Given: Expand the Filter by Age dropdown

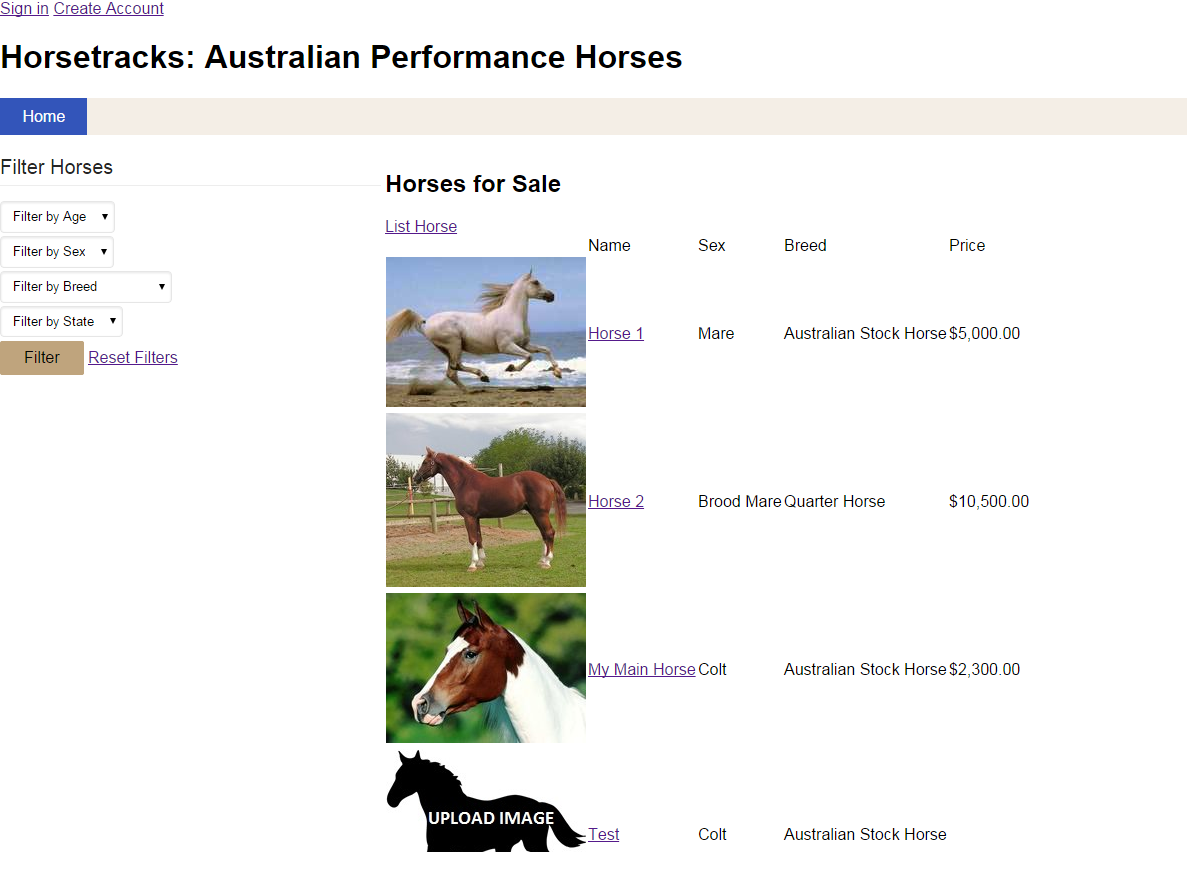Looking at the screenshot, I should pos(58,217).
